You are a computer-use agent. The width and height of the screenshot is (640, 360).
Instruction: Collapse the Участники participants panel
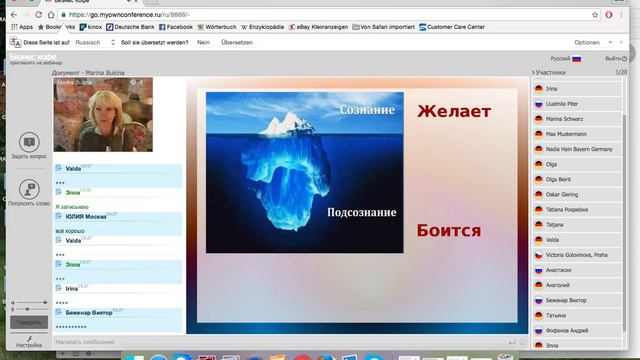(533, 72)
